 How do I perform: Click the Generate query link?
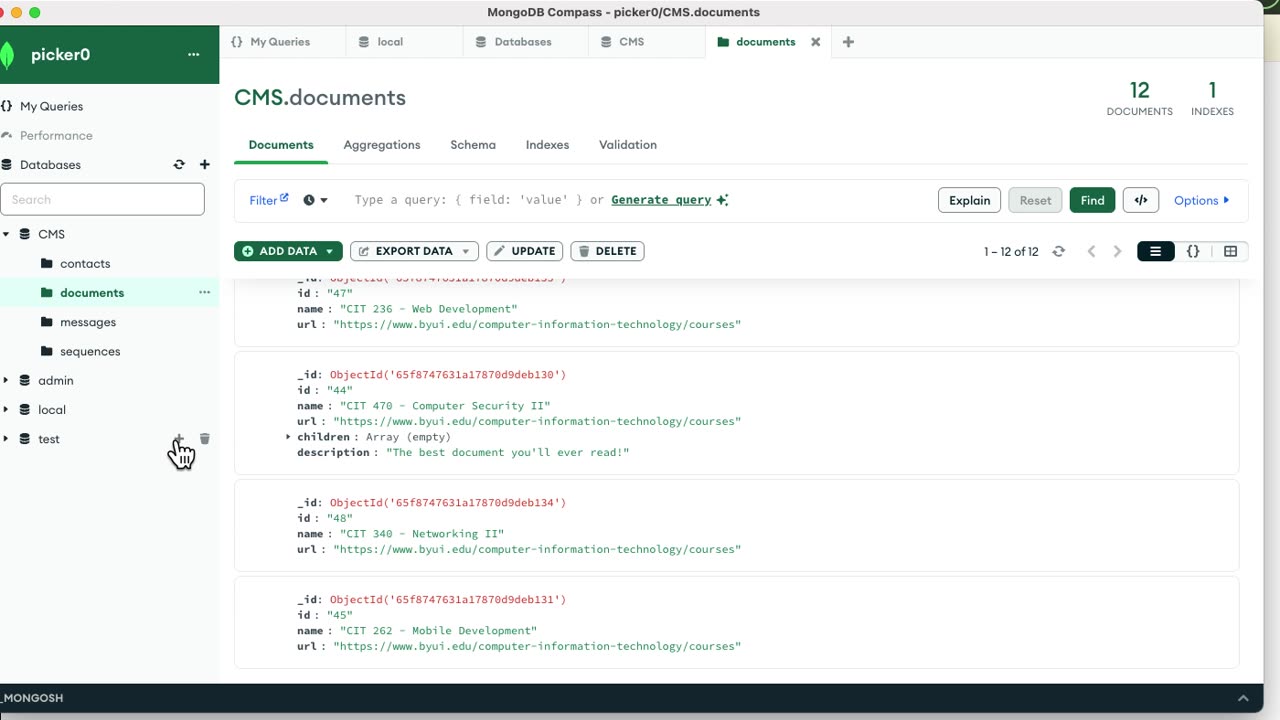[x=661, y=200]
